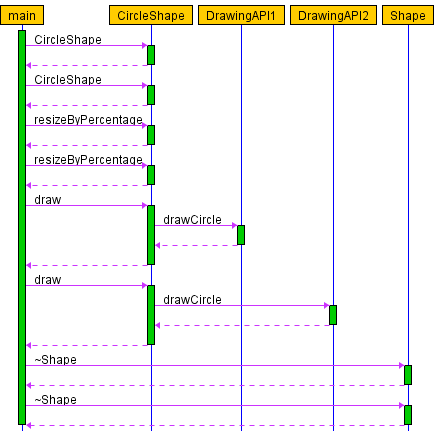
Task: Select the first resizeByPercentage message label
Action: (x=88, y=120)
